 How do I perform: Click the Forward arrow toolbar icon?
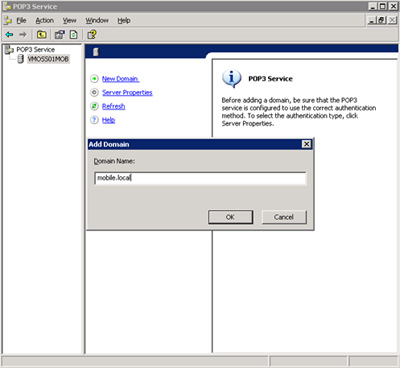pyautogui.click(x=23, y=34)
